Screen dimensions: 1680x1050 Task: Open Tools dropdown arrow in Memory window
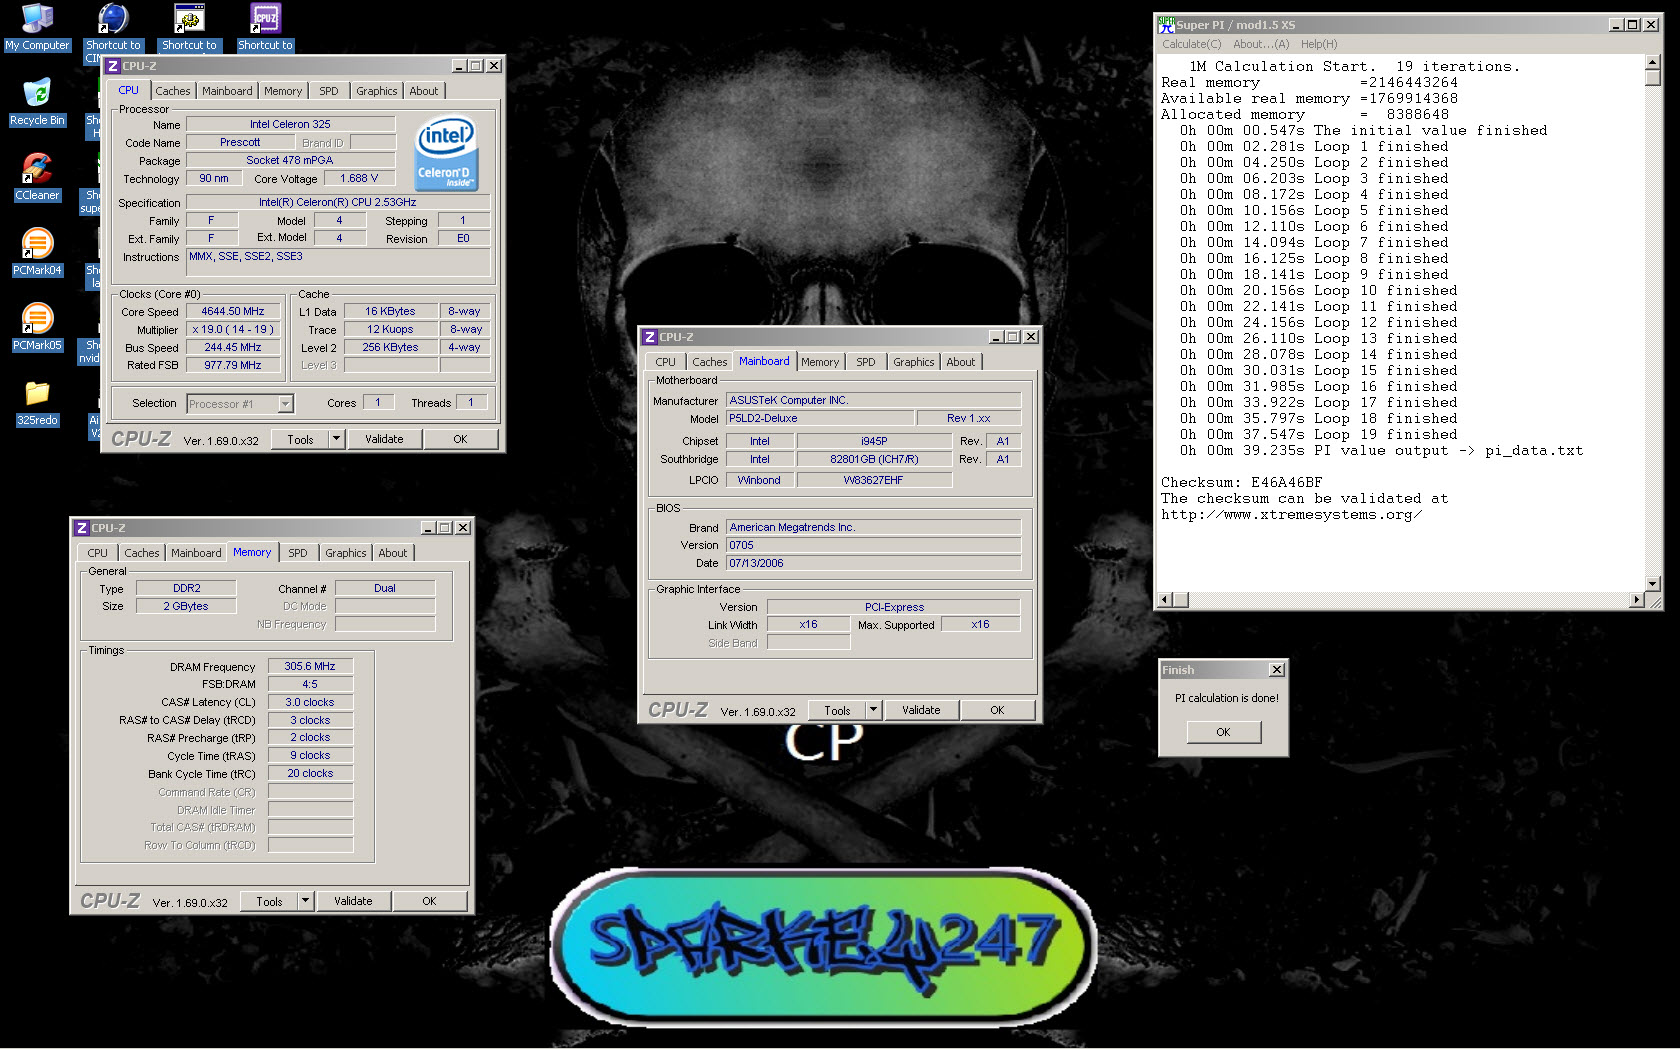tap(306, 900)
